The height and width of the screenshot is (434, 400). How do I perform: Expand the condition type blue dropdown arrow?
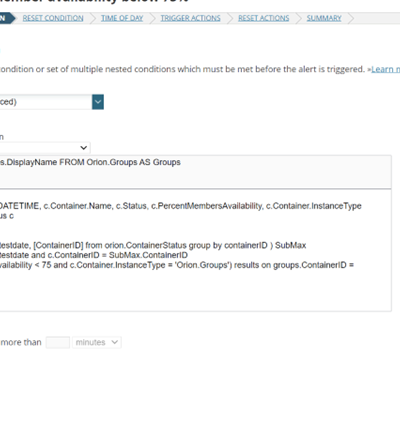(x=98, y=102)
